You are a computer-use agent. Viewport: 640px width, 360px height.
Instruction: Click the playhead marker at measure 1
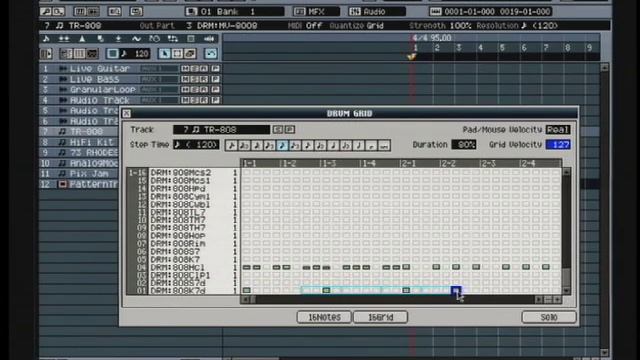pos(412,57)
